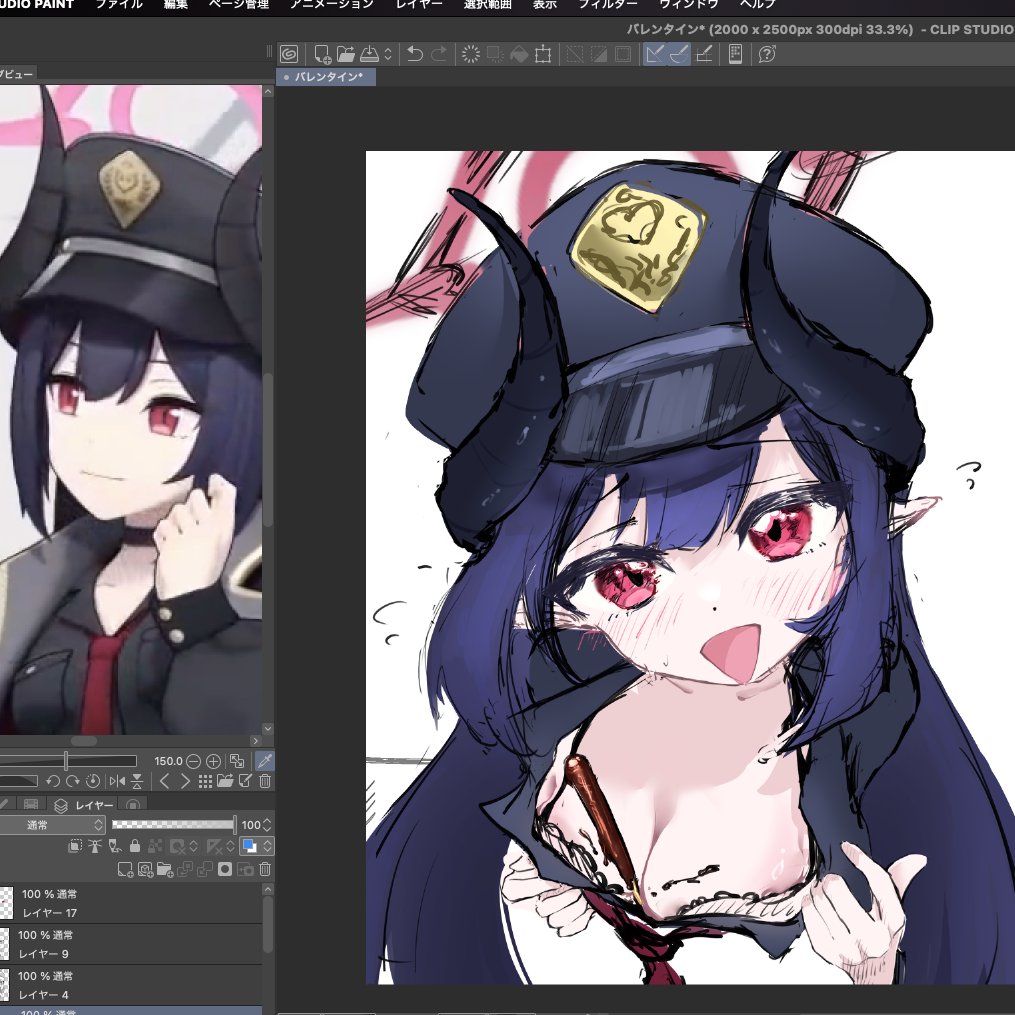This screenshot has width=1015, height=1015.
Task: Open the Clip Studio launcher icon
Action: click(x=289, y=54)
